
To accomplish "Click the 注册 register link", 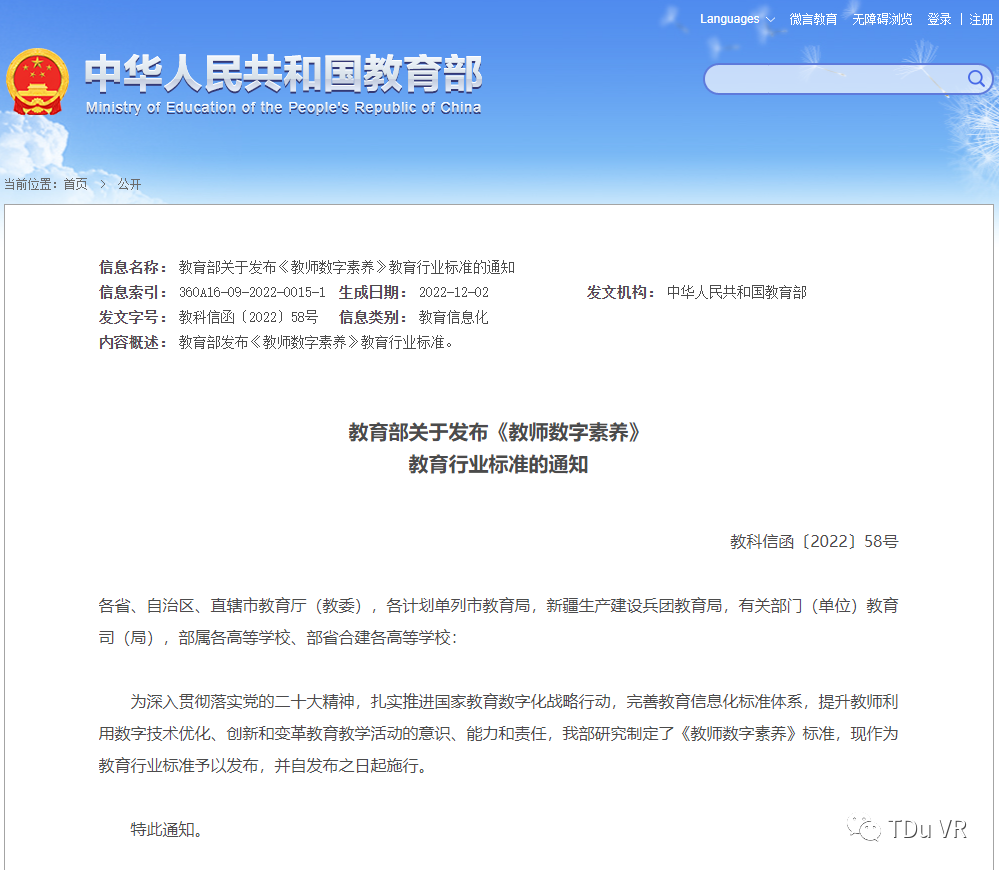I will coord(981,19).
